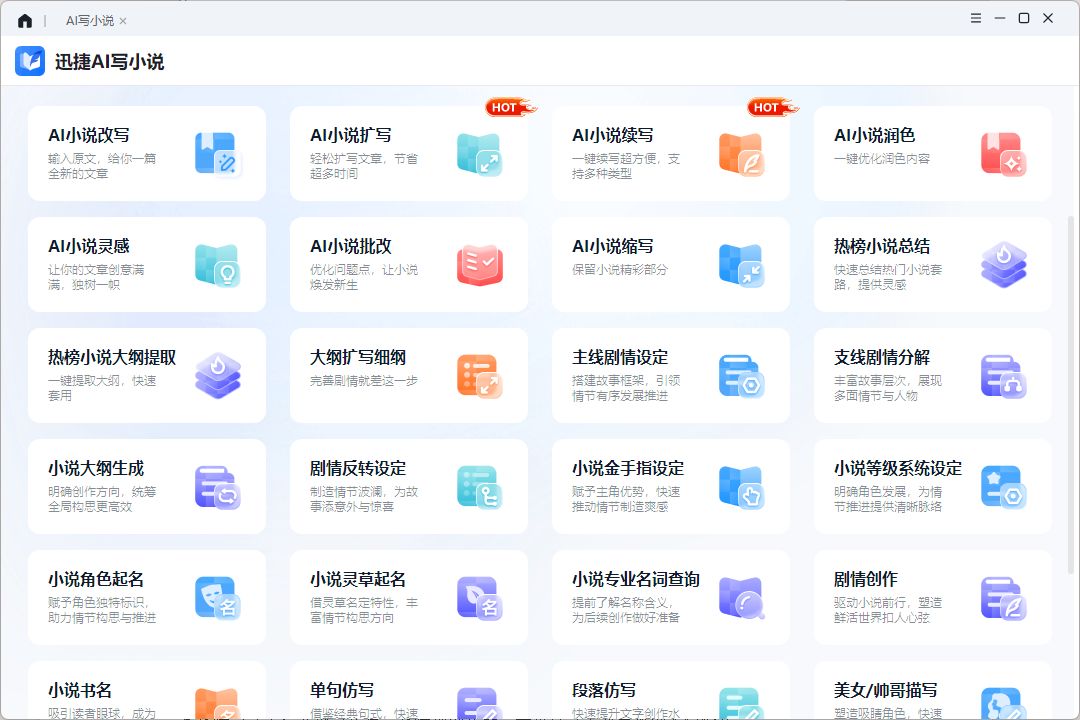Click the 主线剧情设定 heading
The width and height of the screenshot is (1080, 720).
[620, 357]
